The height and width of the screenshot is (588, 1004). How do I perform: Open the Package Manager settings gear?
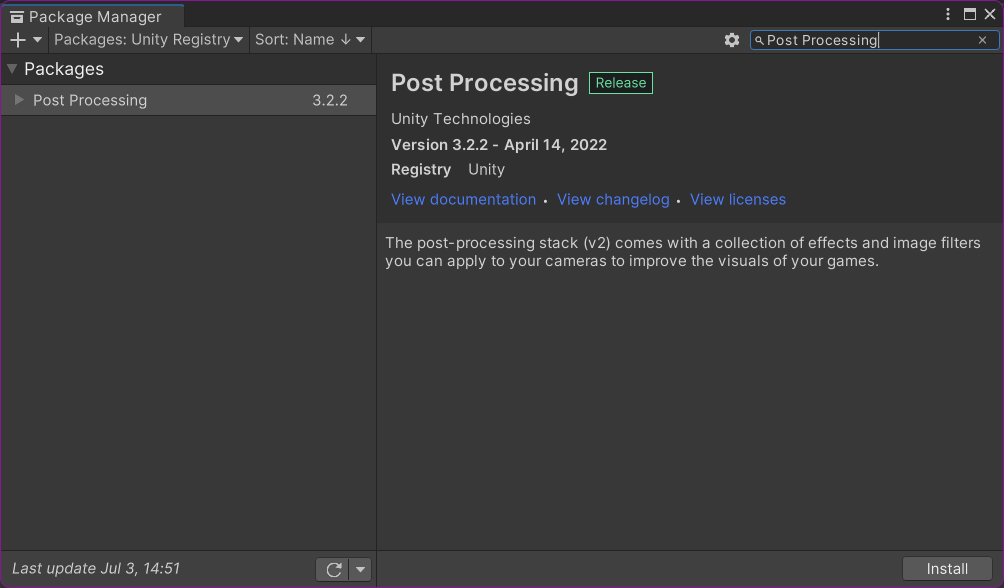[733, 40]
